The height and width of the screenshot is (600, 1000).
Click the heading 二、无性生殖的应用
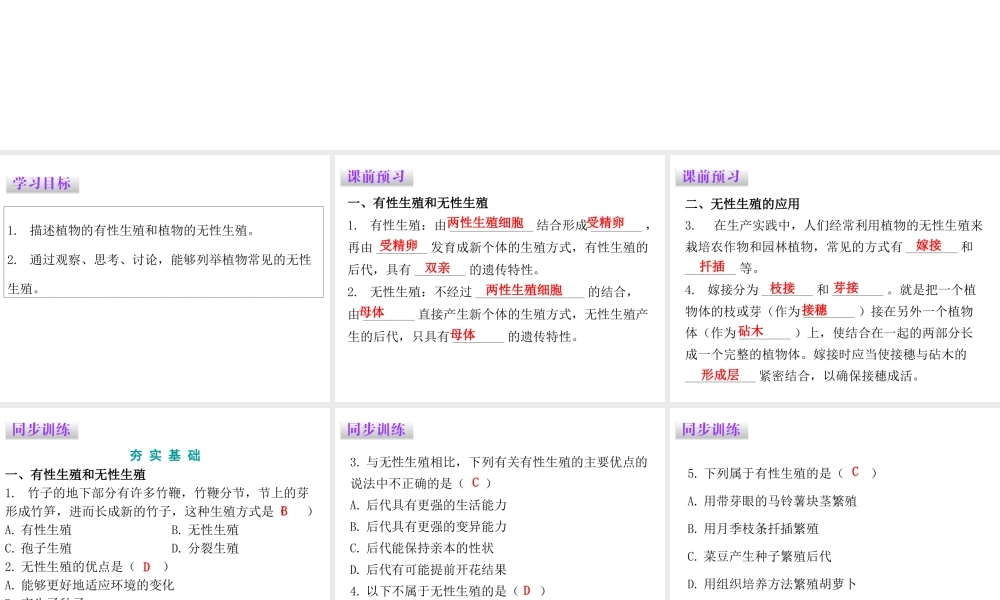[742, 204]
